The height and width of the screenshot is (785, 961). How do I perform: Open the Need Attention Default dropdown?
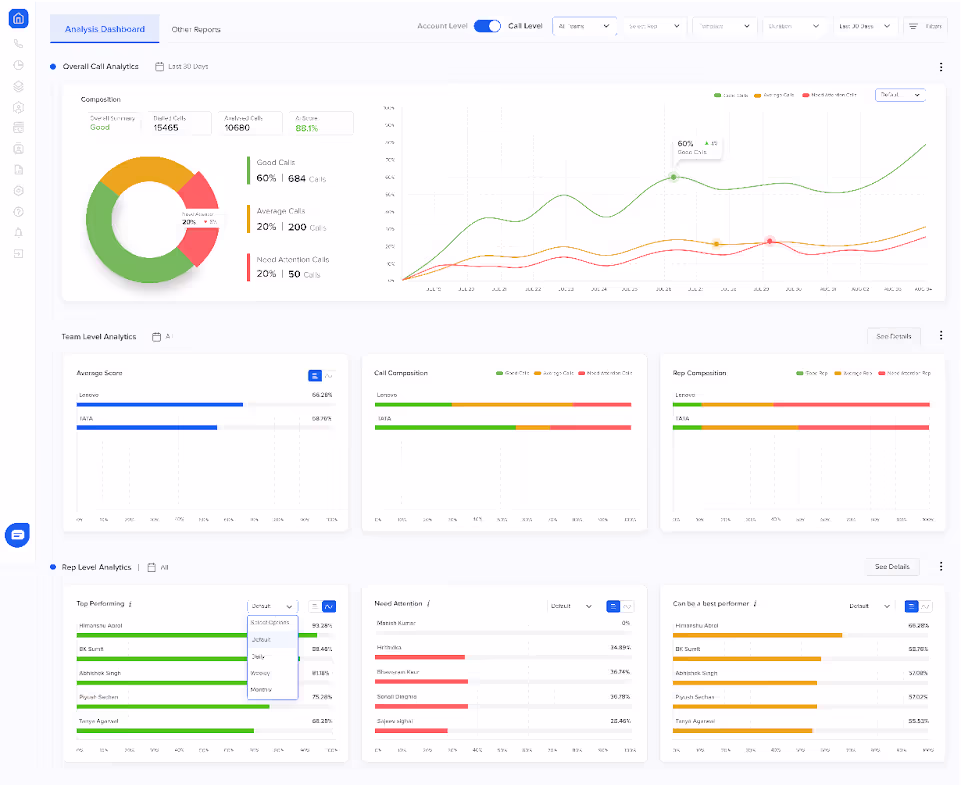coord(571,607)
